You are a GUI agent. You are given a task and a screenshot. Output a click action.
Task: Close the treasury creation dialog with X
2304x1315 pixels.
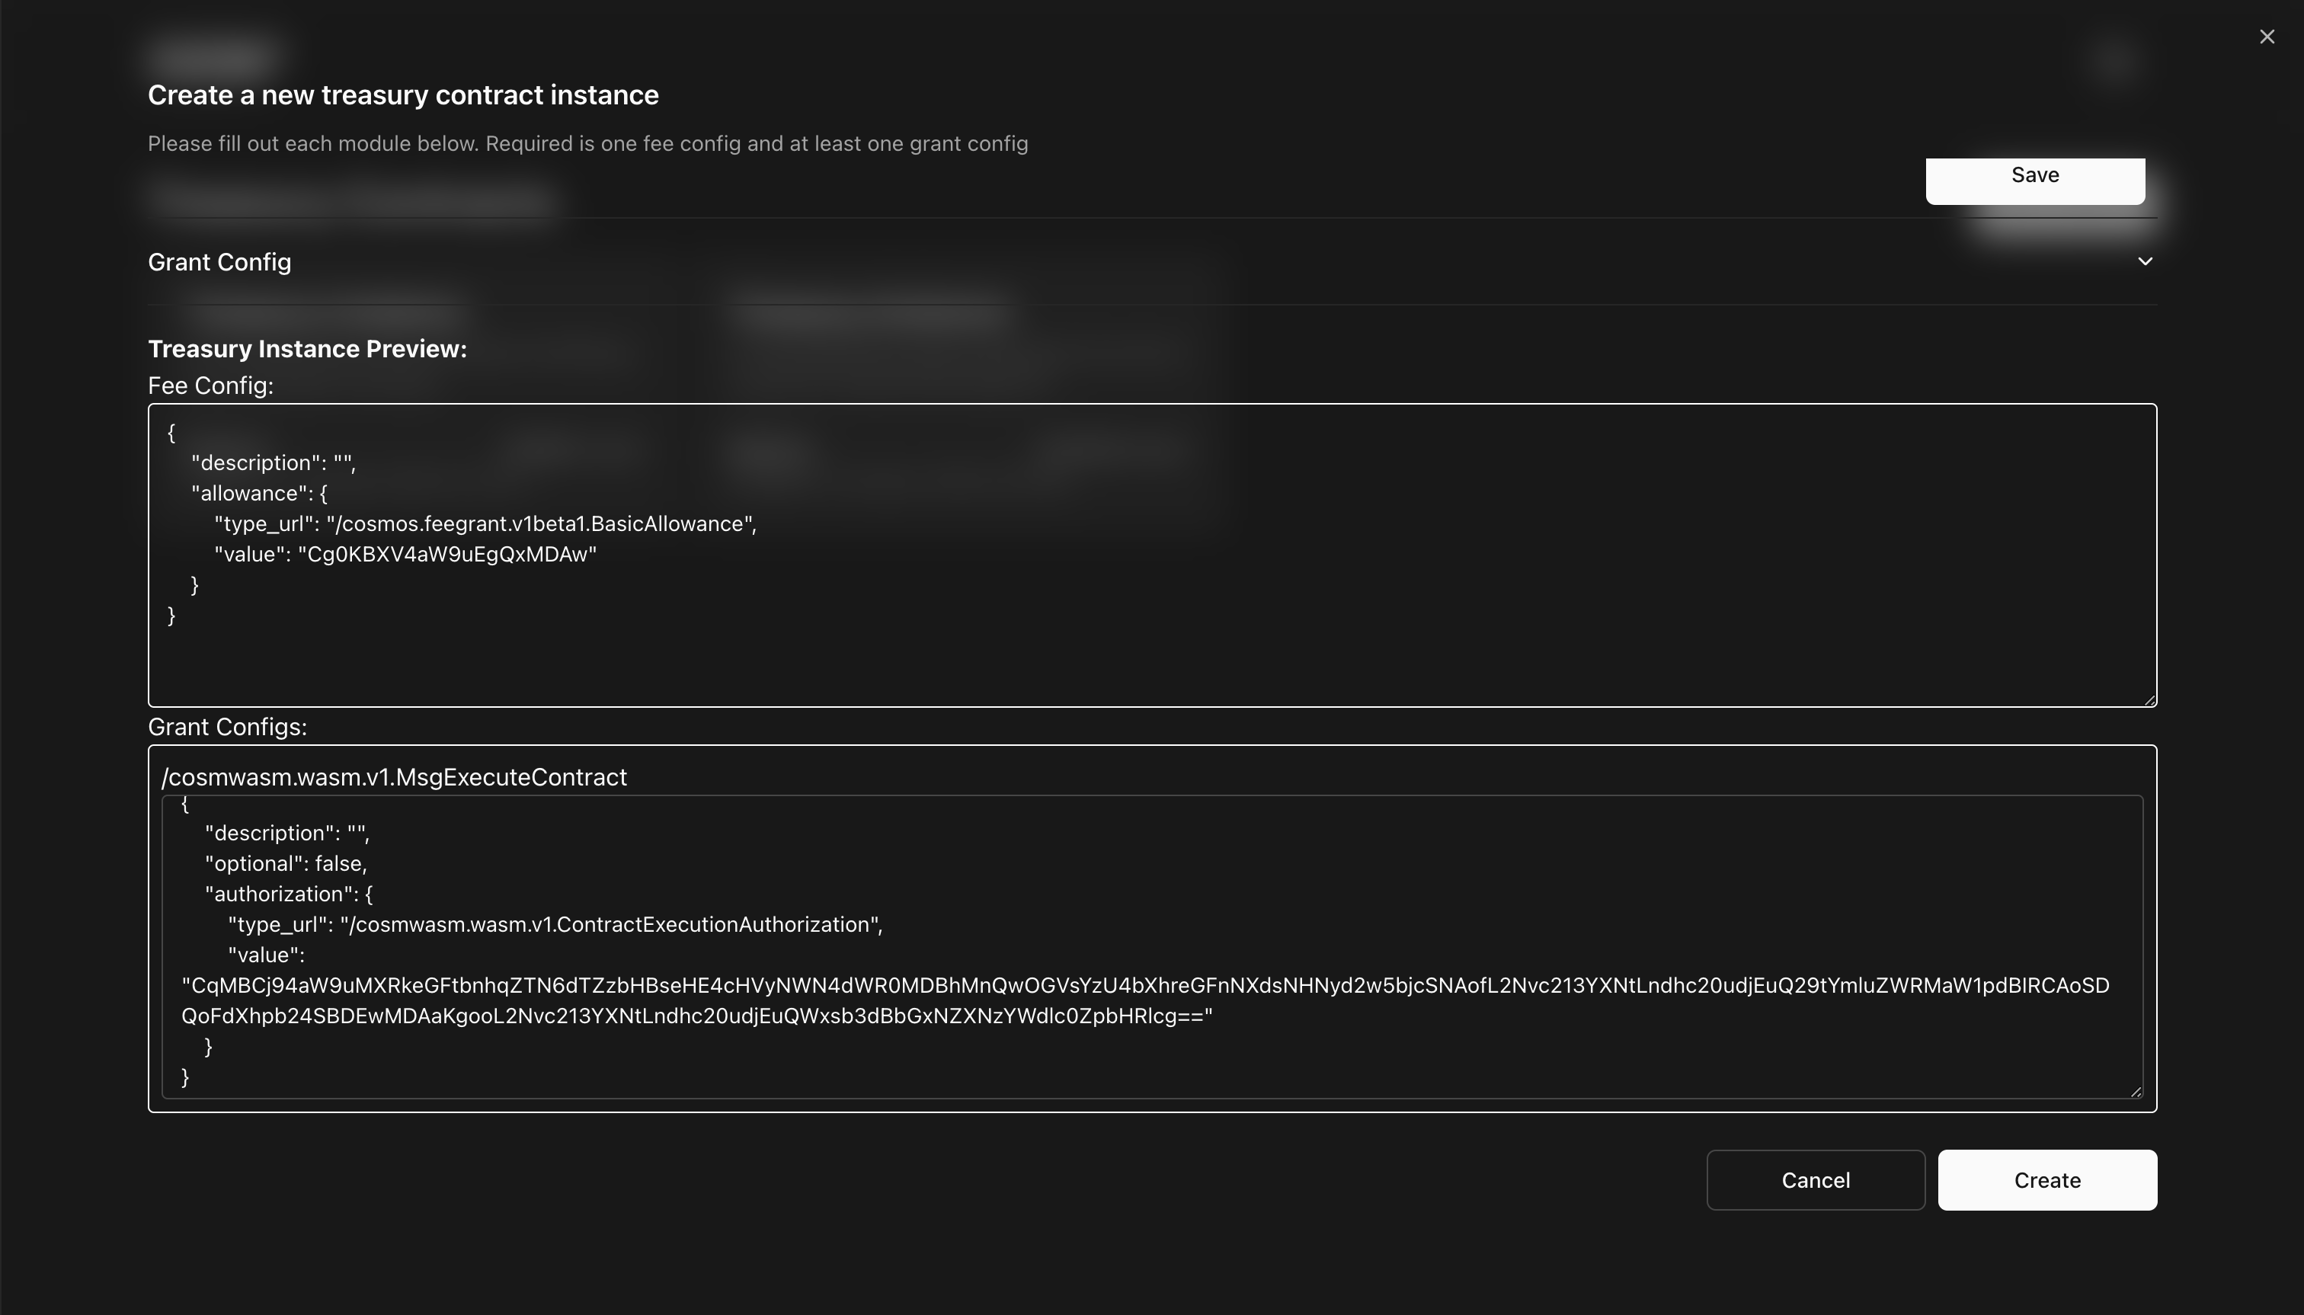click(x=2267, y=37)
